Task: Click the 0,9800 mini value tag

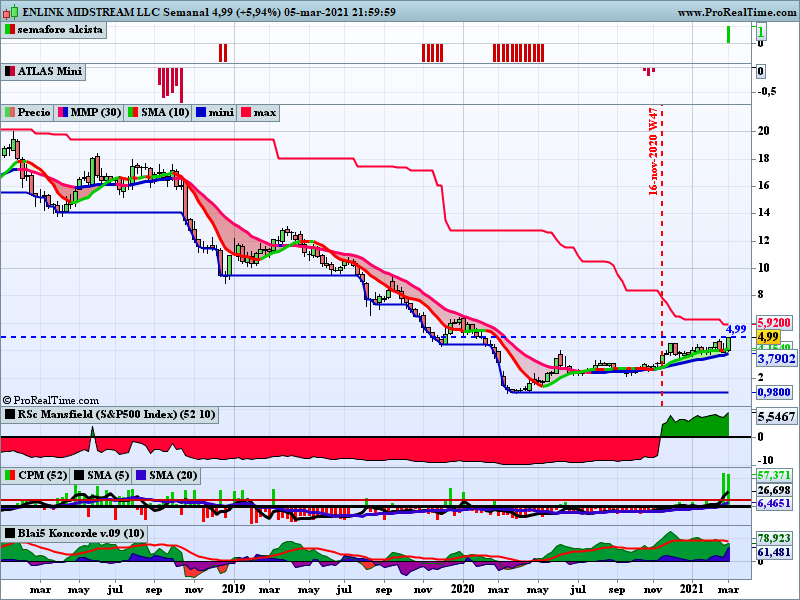Action: pyautogui.click(x=774, y=392)
